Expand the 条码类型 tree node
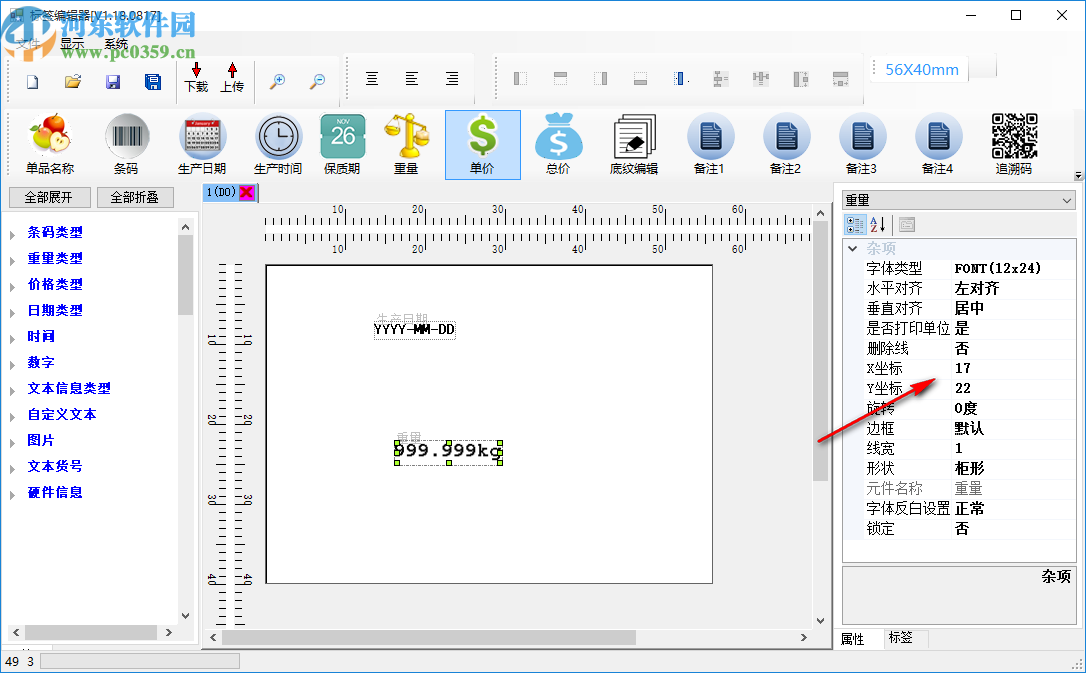Screen dimensions: 1086x673 coord(12,235)
